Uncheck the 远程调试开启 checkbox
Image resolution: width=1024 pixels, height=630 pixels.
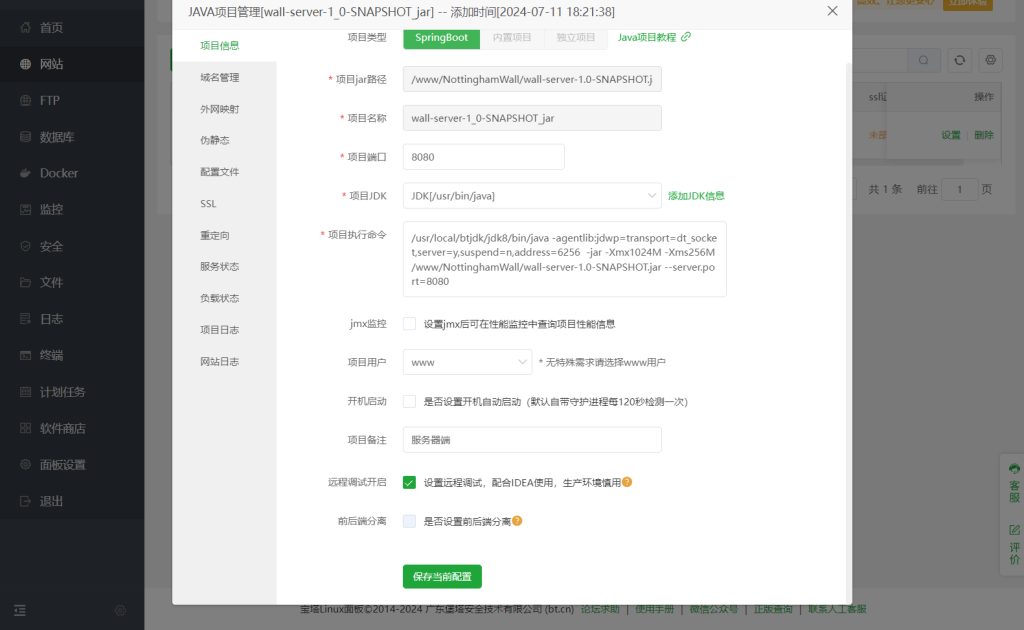[x=409, y=482]
